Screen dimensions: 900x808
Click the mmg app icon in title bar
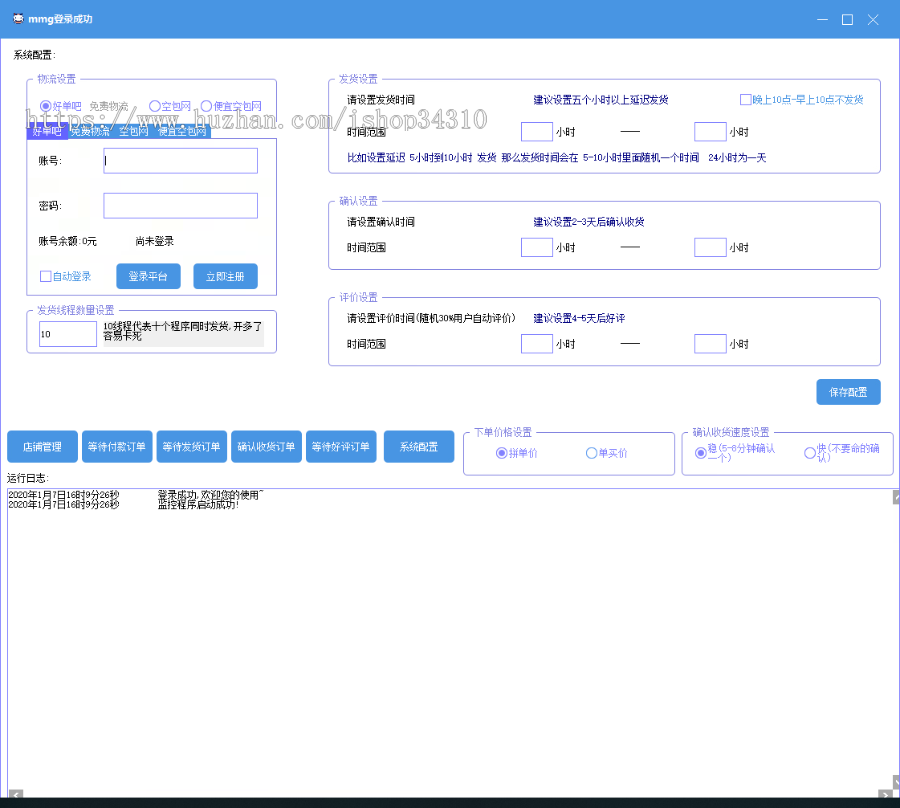(x=18, y=19)
